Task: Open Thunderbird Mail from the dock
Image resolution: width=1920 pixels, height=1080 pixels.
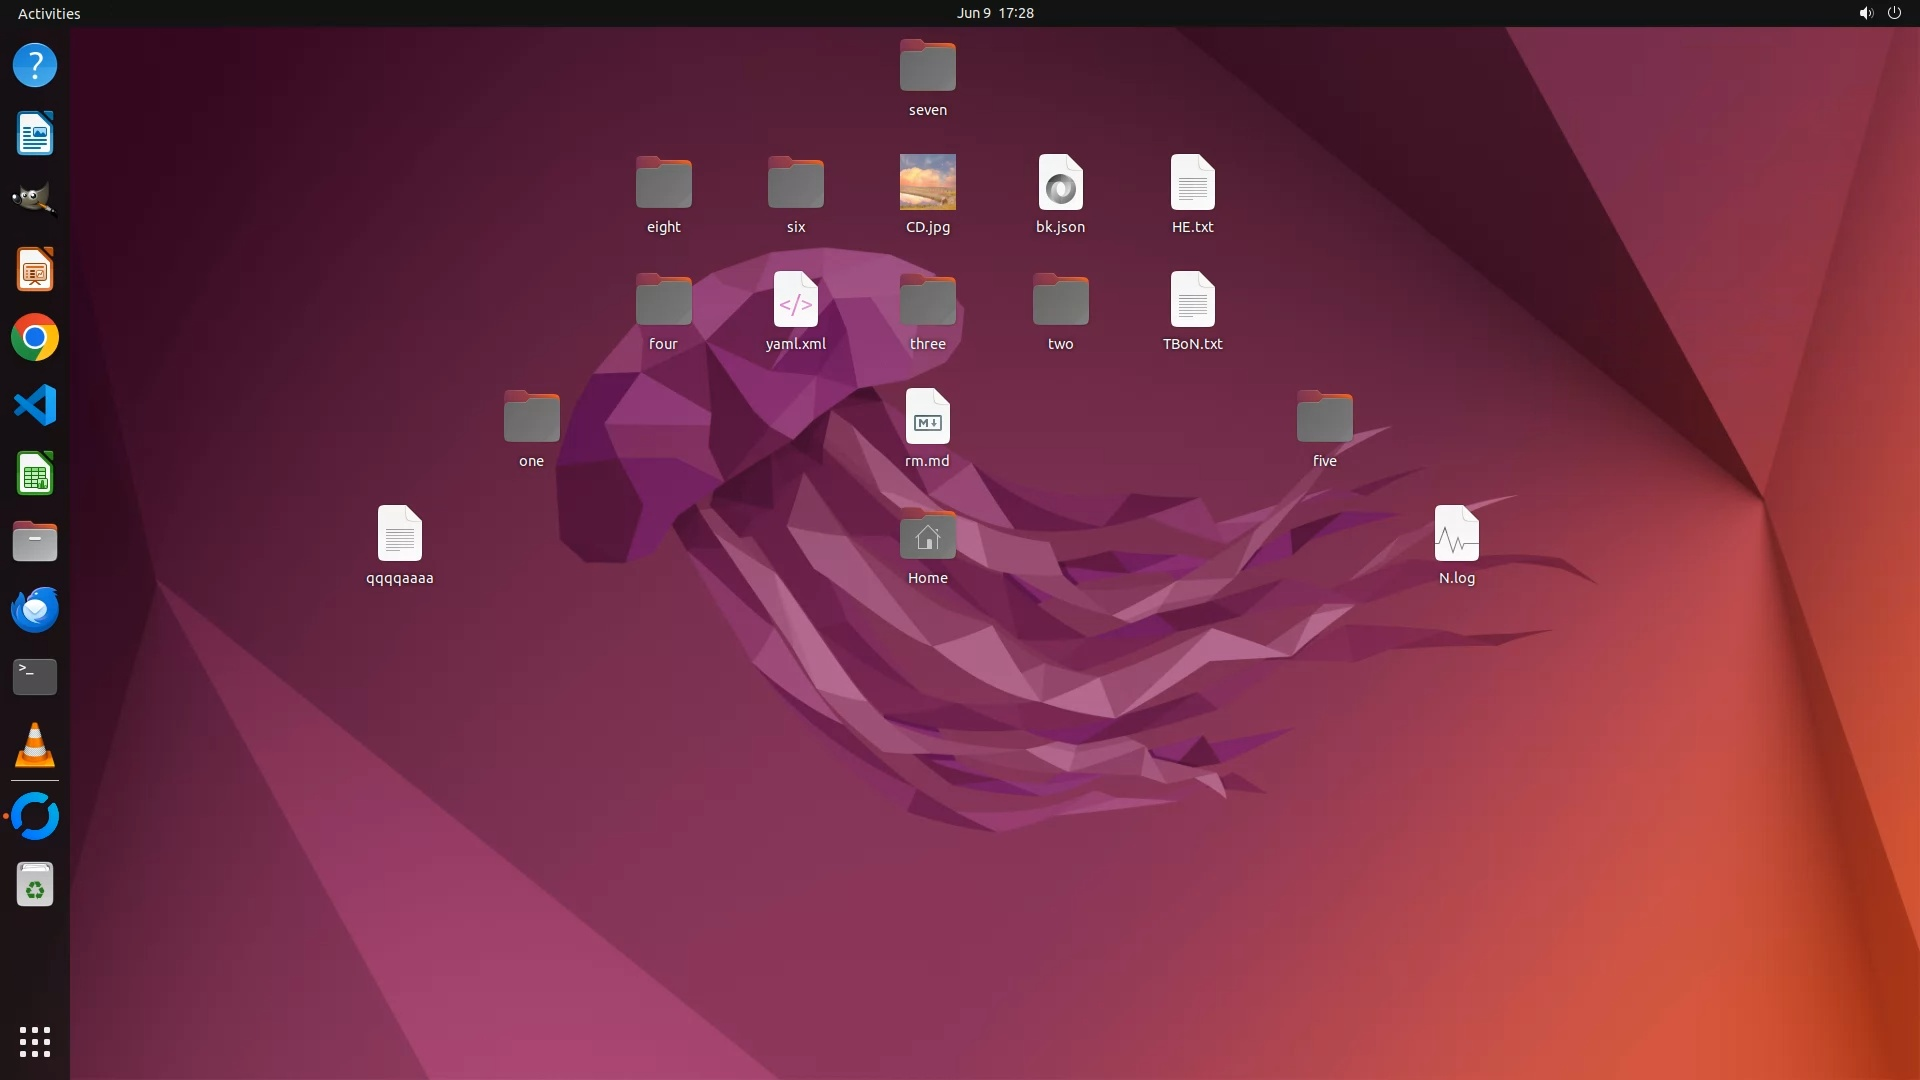Action: pyautogui.click(x=35, y=610)
